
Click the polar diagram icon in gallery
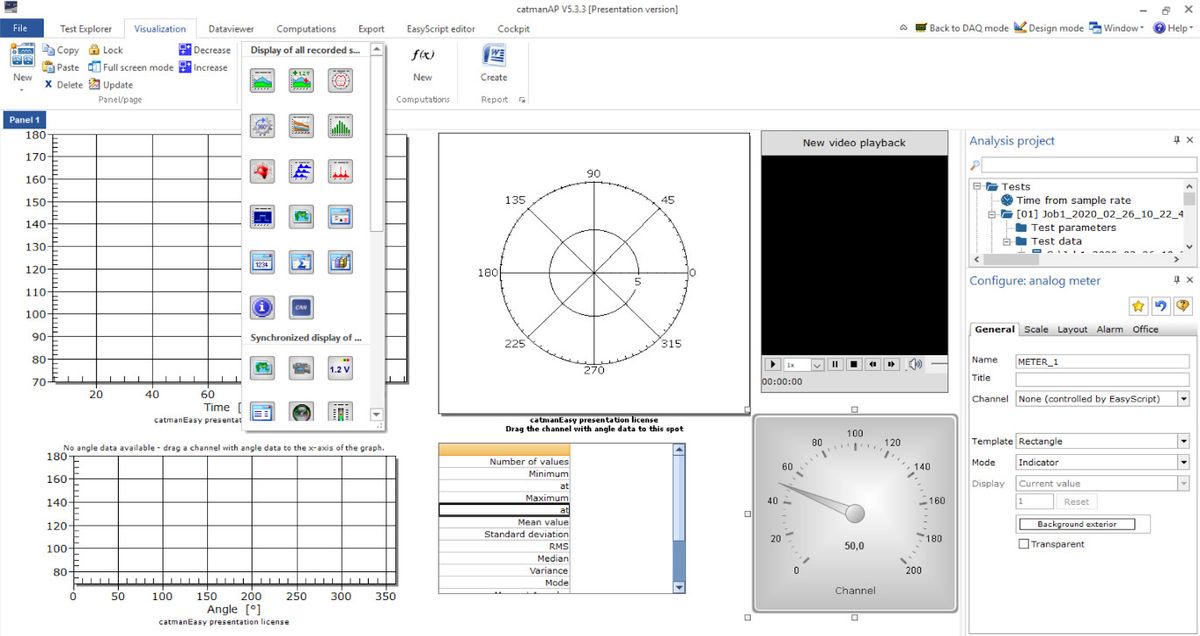pyautogui.click(x=341, y=80)
